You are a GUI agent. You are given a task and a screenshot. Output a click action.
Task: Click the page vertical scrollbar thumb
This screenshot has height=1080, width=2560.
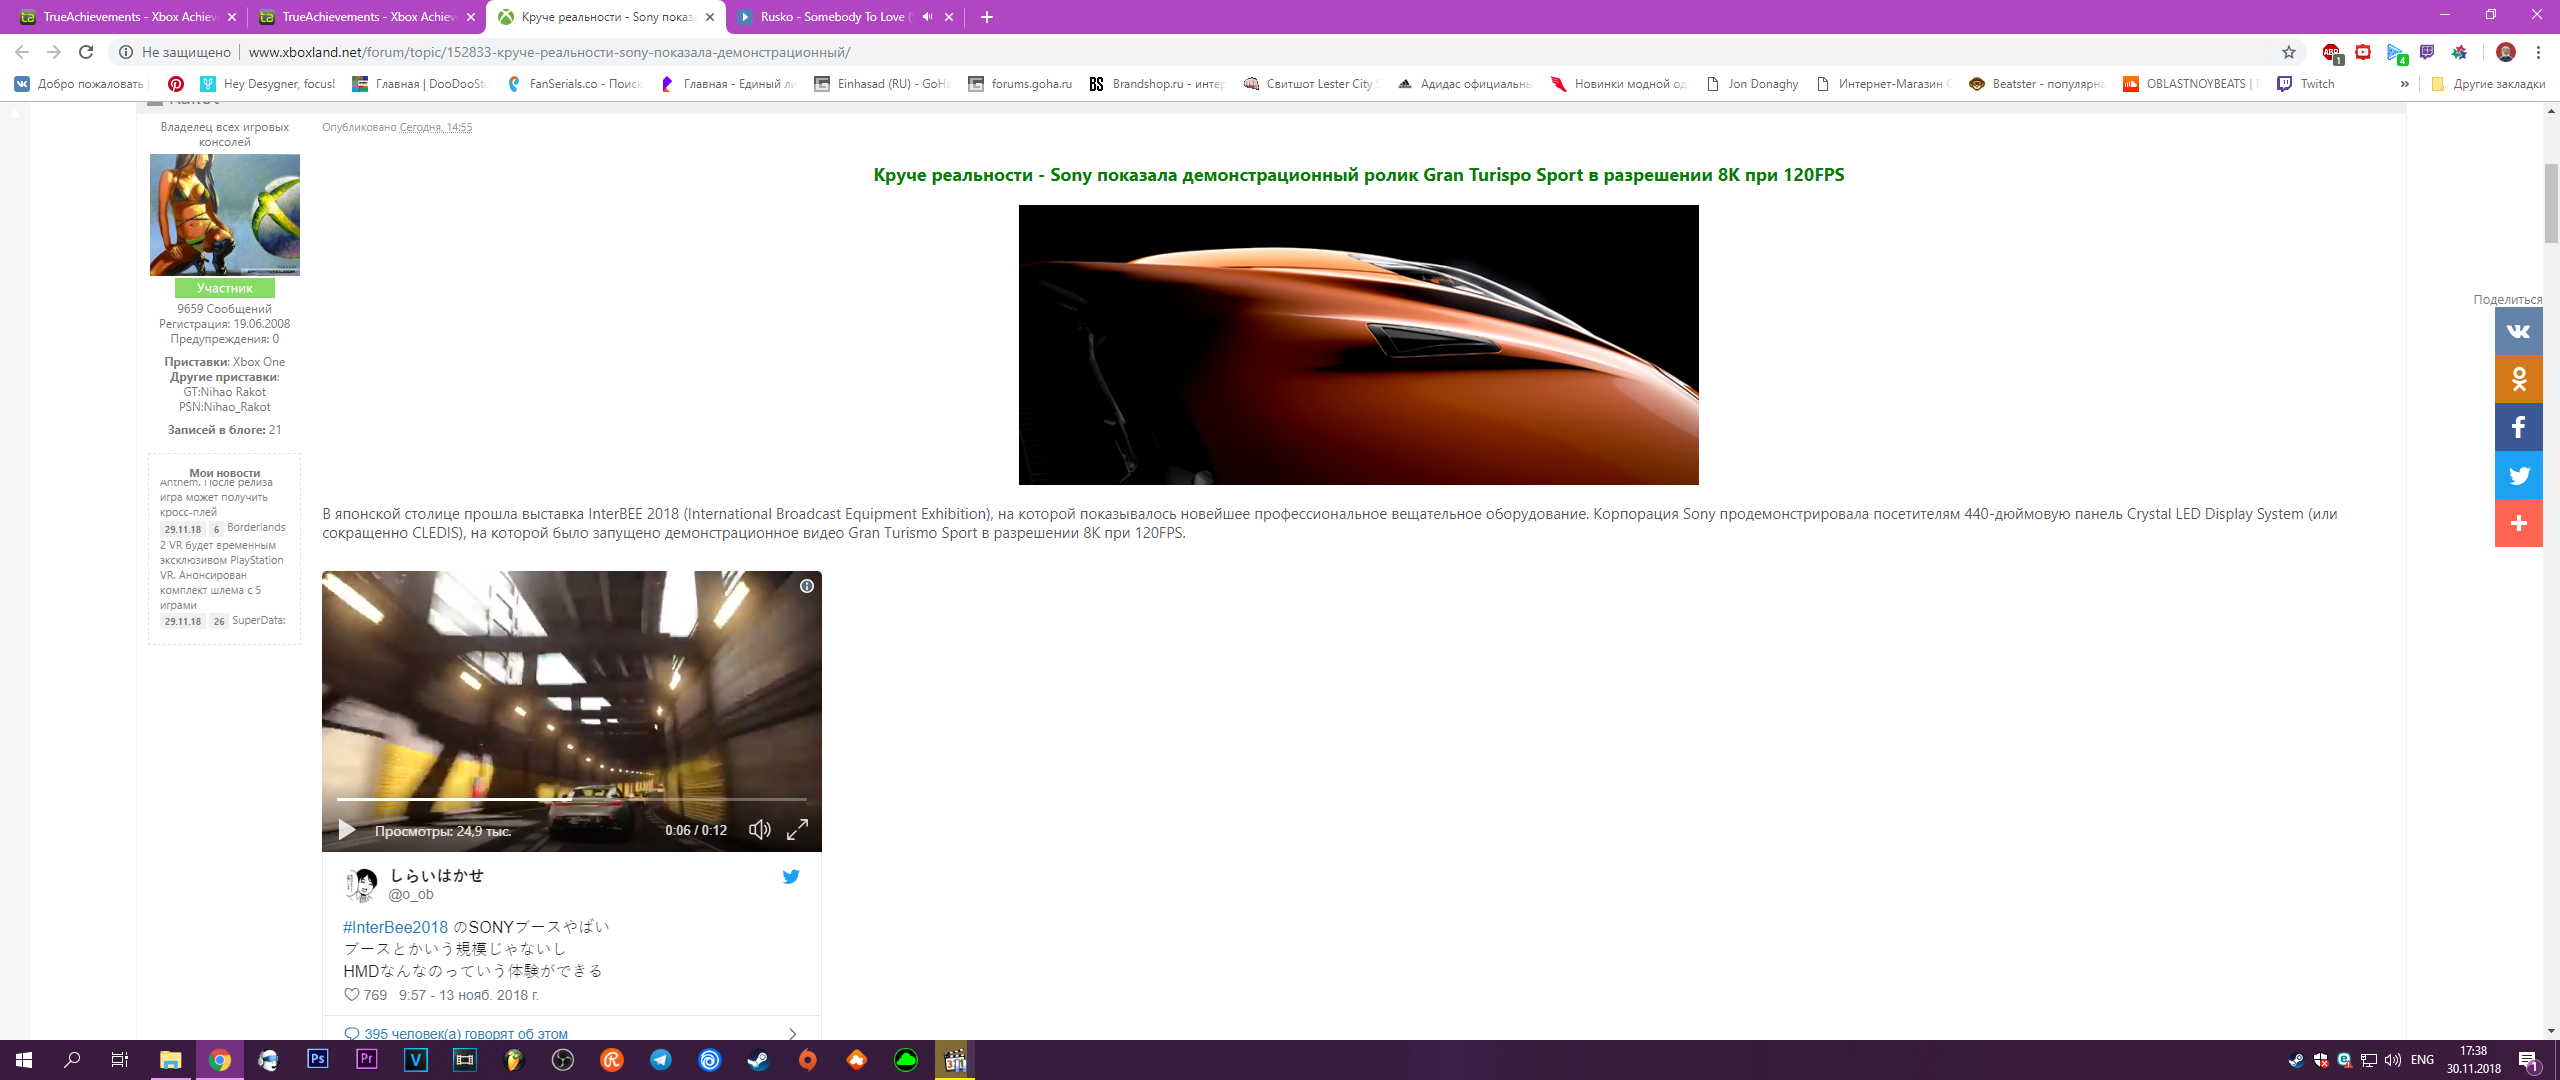pyautogui.click(x=2551, y=203)
